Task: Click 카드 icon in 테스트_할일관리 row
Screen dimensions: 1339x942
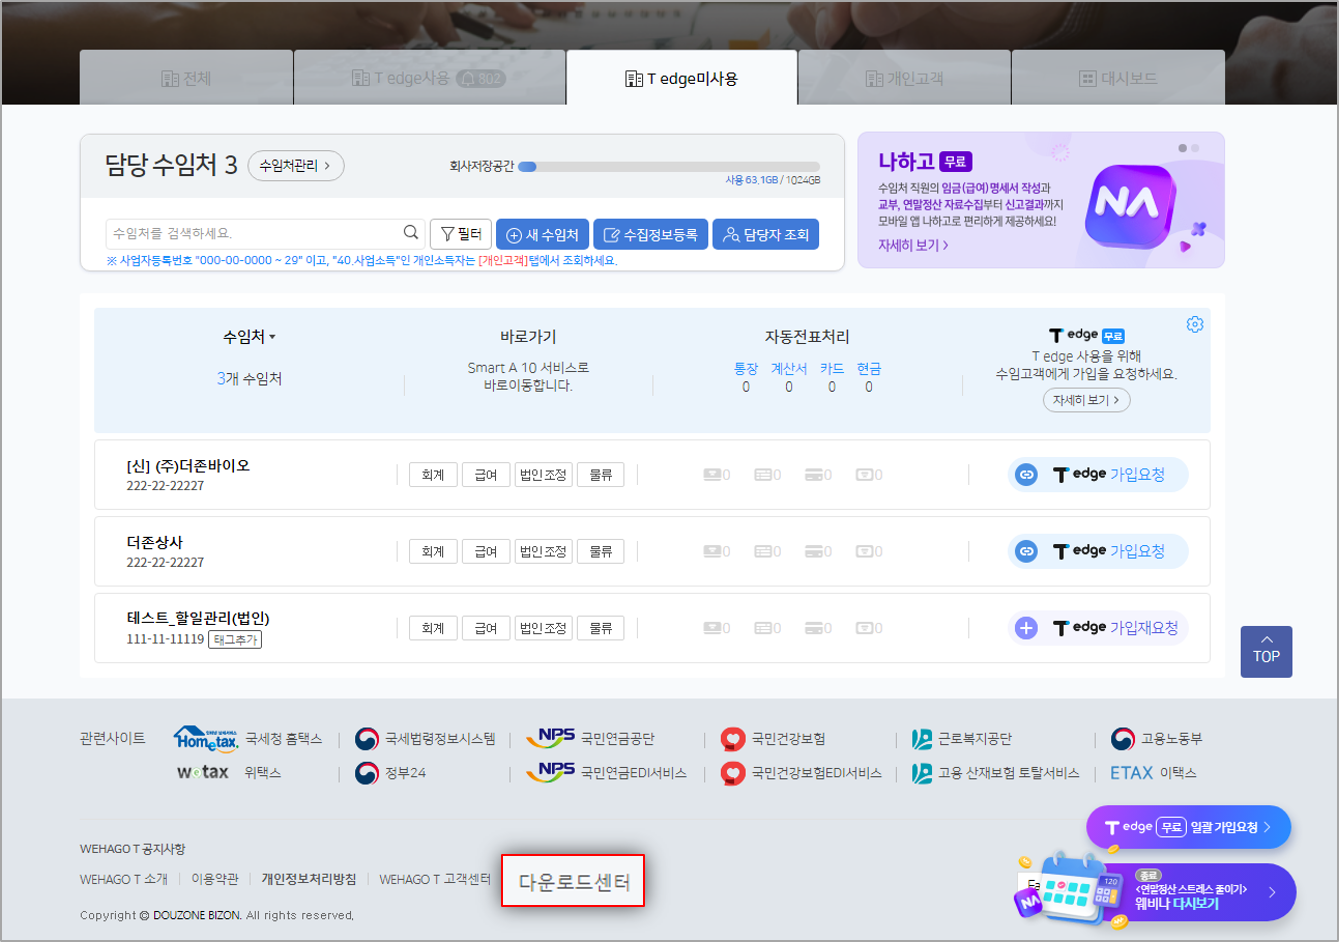Action: point(816,628)
